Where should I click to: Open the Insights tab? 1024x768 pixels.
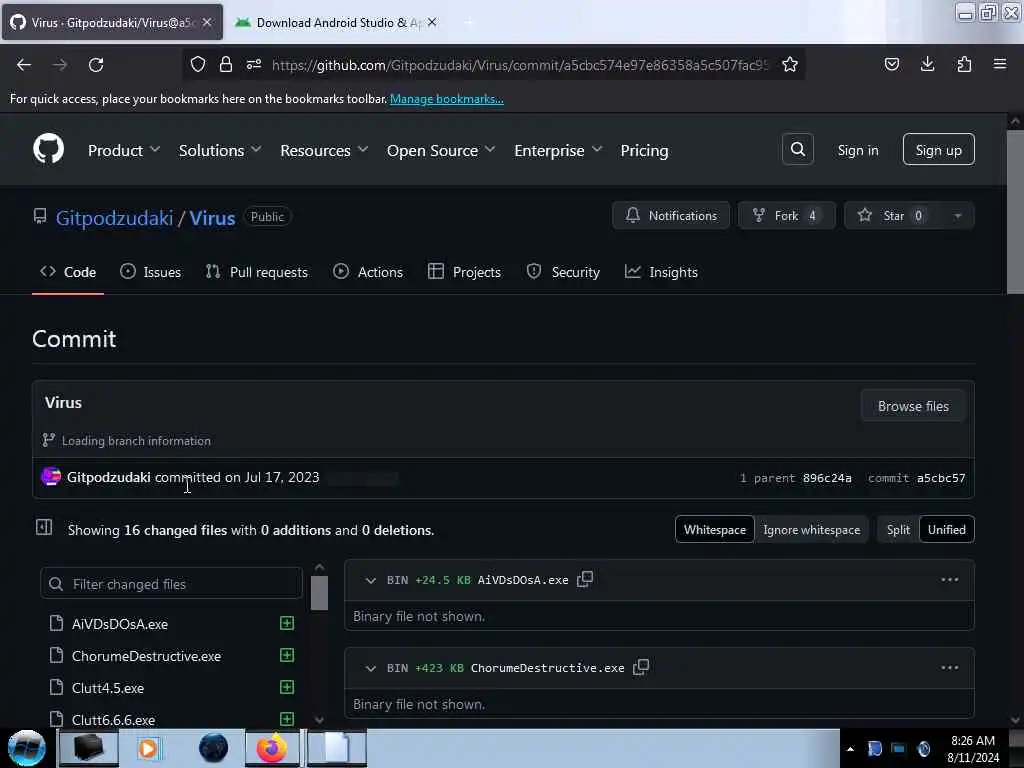point(661,272)
